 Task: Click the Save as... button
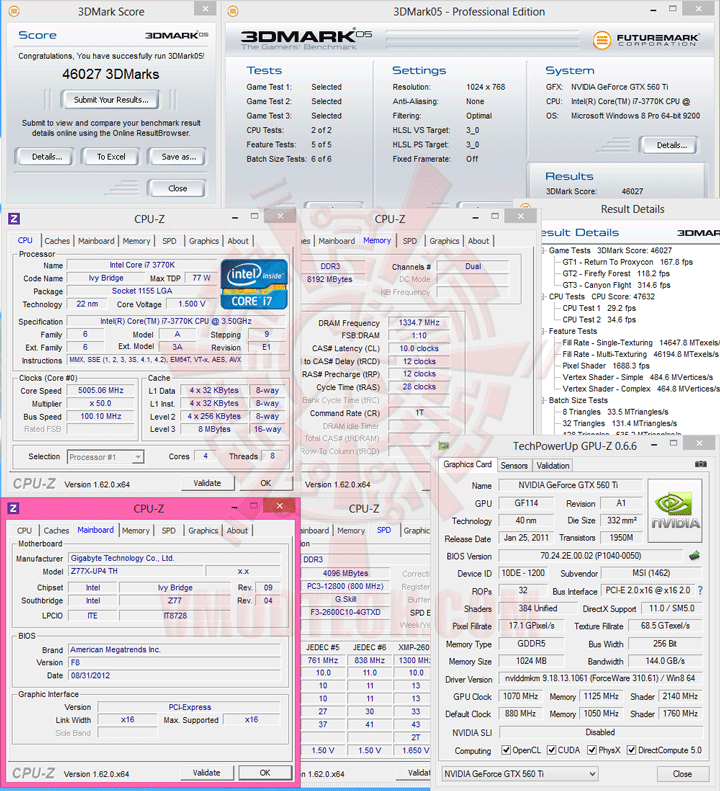point(179,157)
